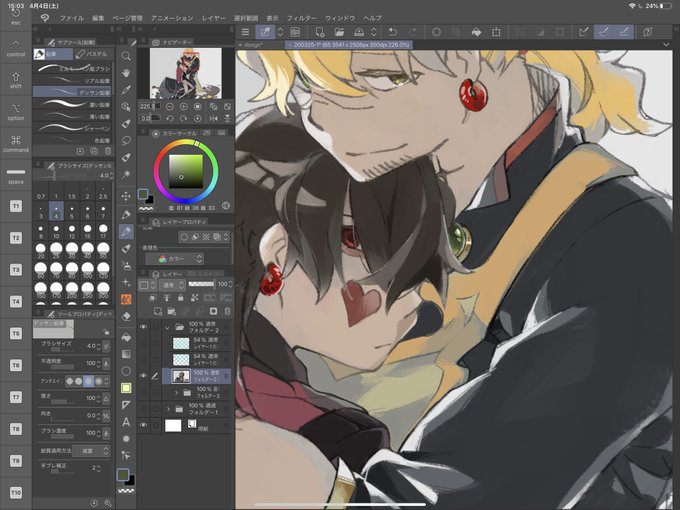Image resolution: width=680 pixels, height=510 pixels.
Task: Pick a shade in color square
Action: 186,171
